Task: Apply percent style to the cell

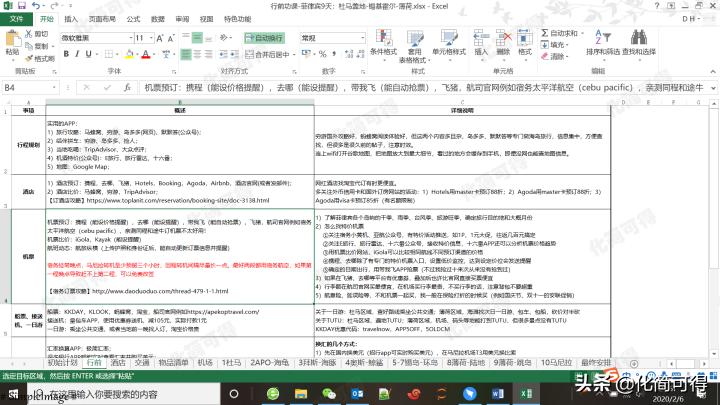Action: pyautogui.click(x=322, y=54)
